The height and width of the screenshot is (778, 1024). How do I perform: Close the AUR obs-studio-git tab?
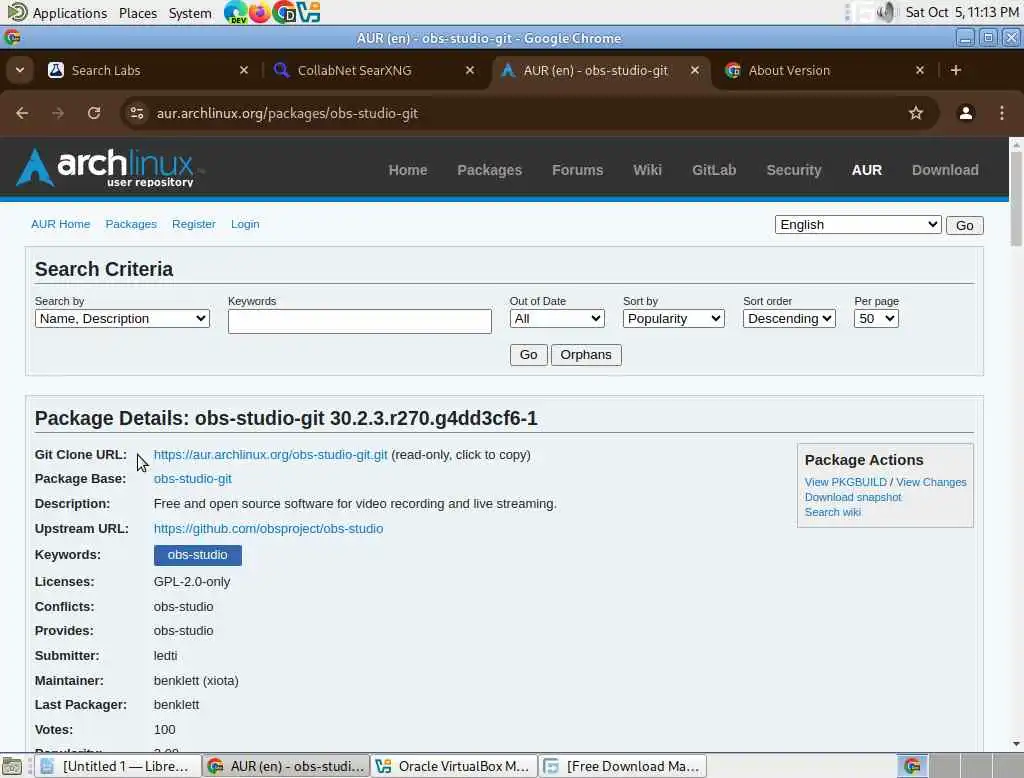695,70
